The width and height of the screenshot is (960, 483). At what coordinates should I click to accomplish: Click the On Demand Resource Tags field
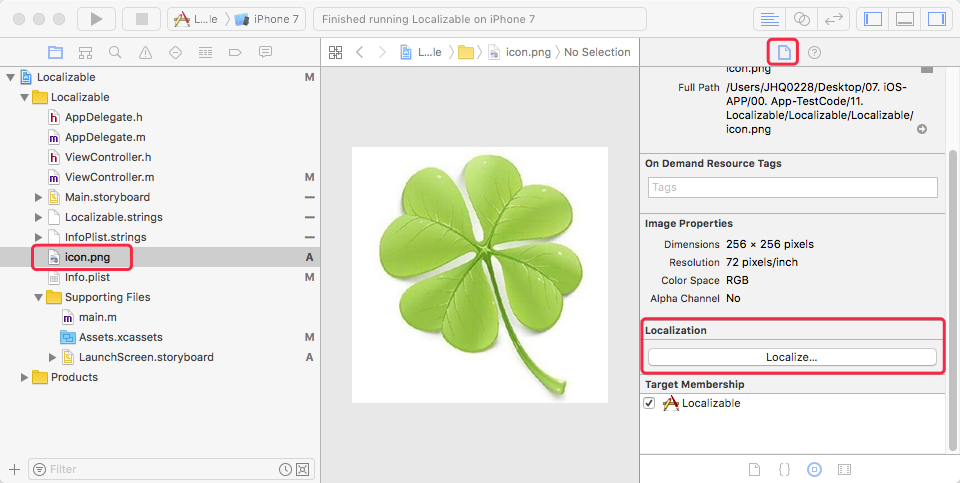click(x=792, y=187)
